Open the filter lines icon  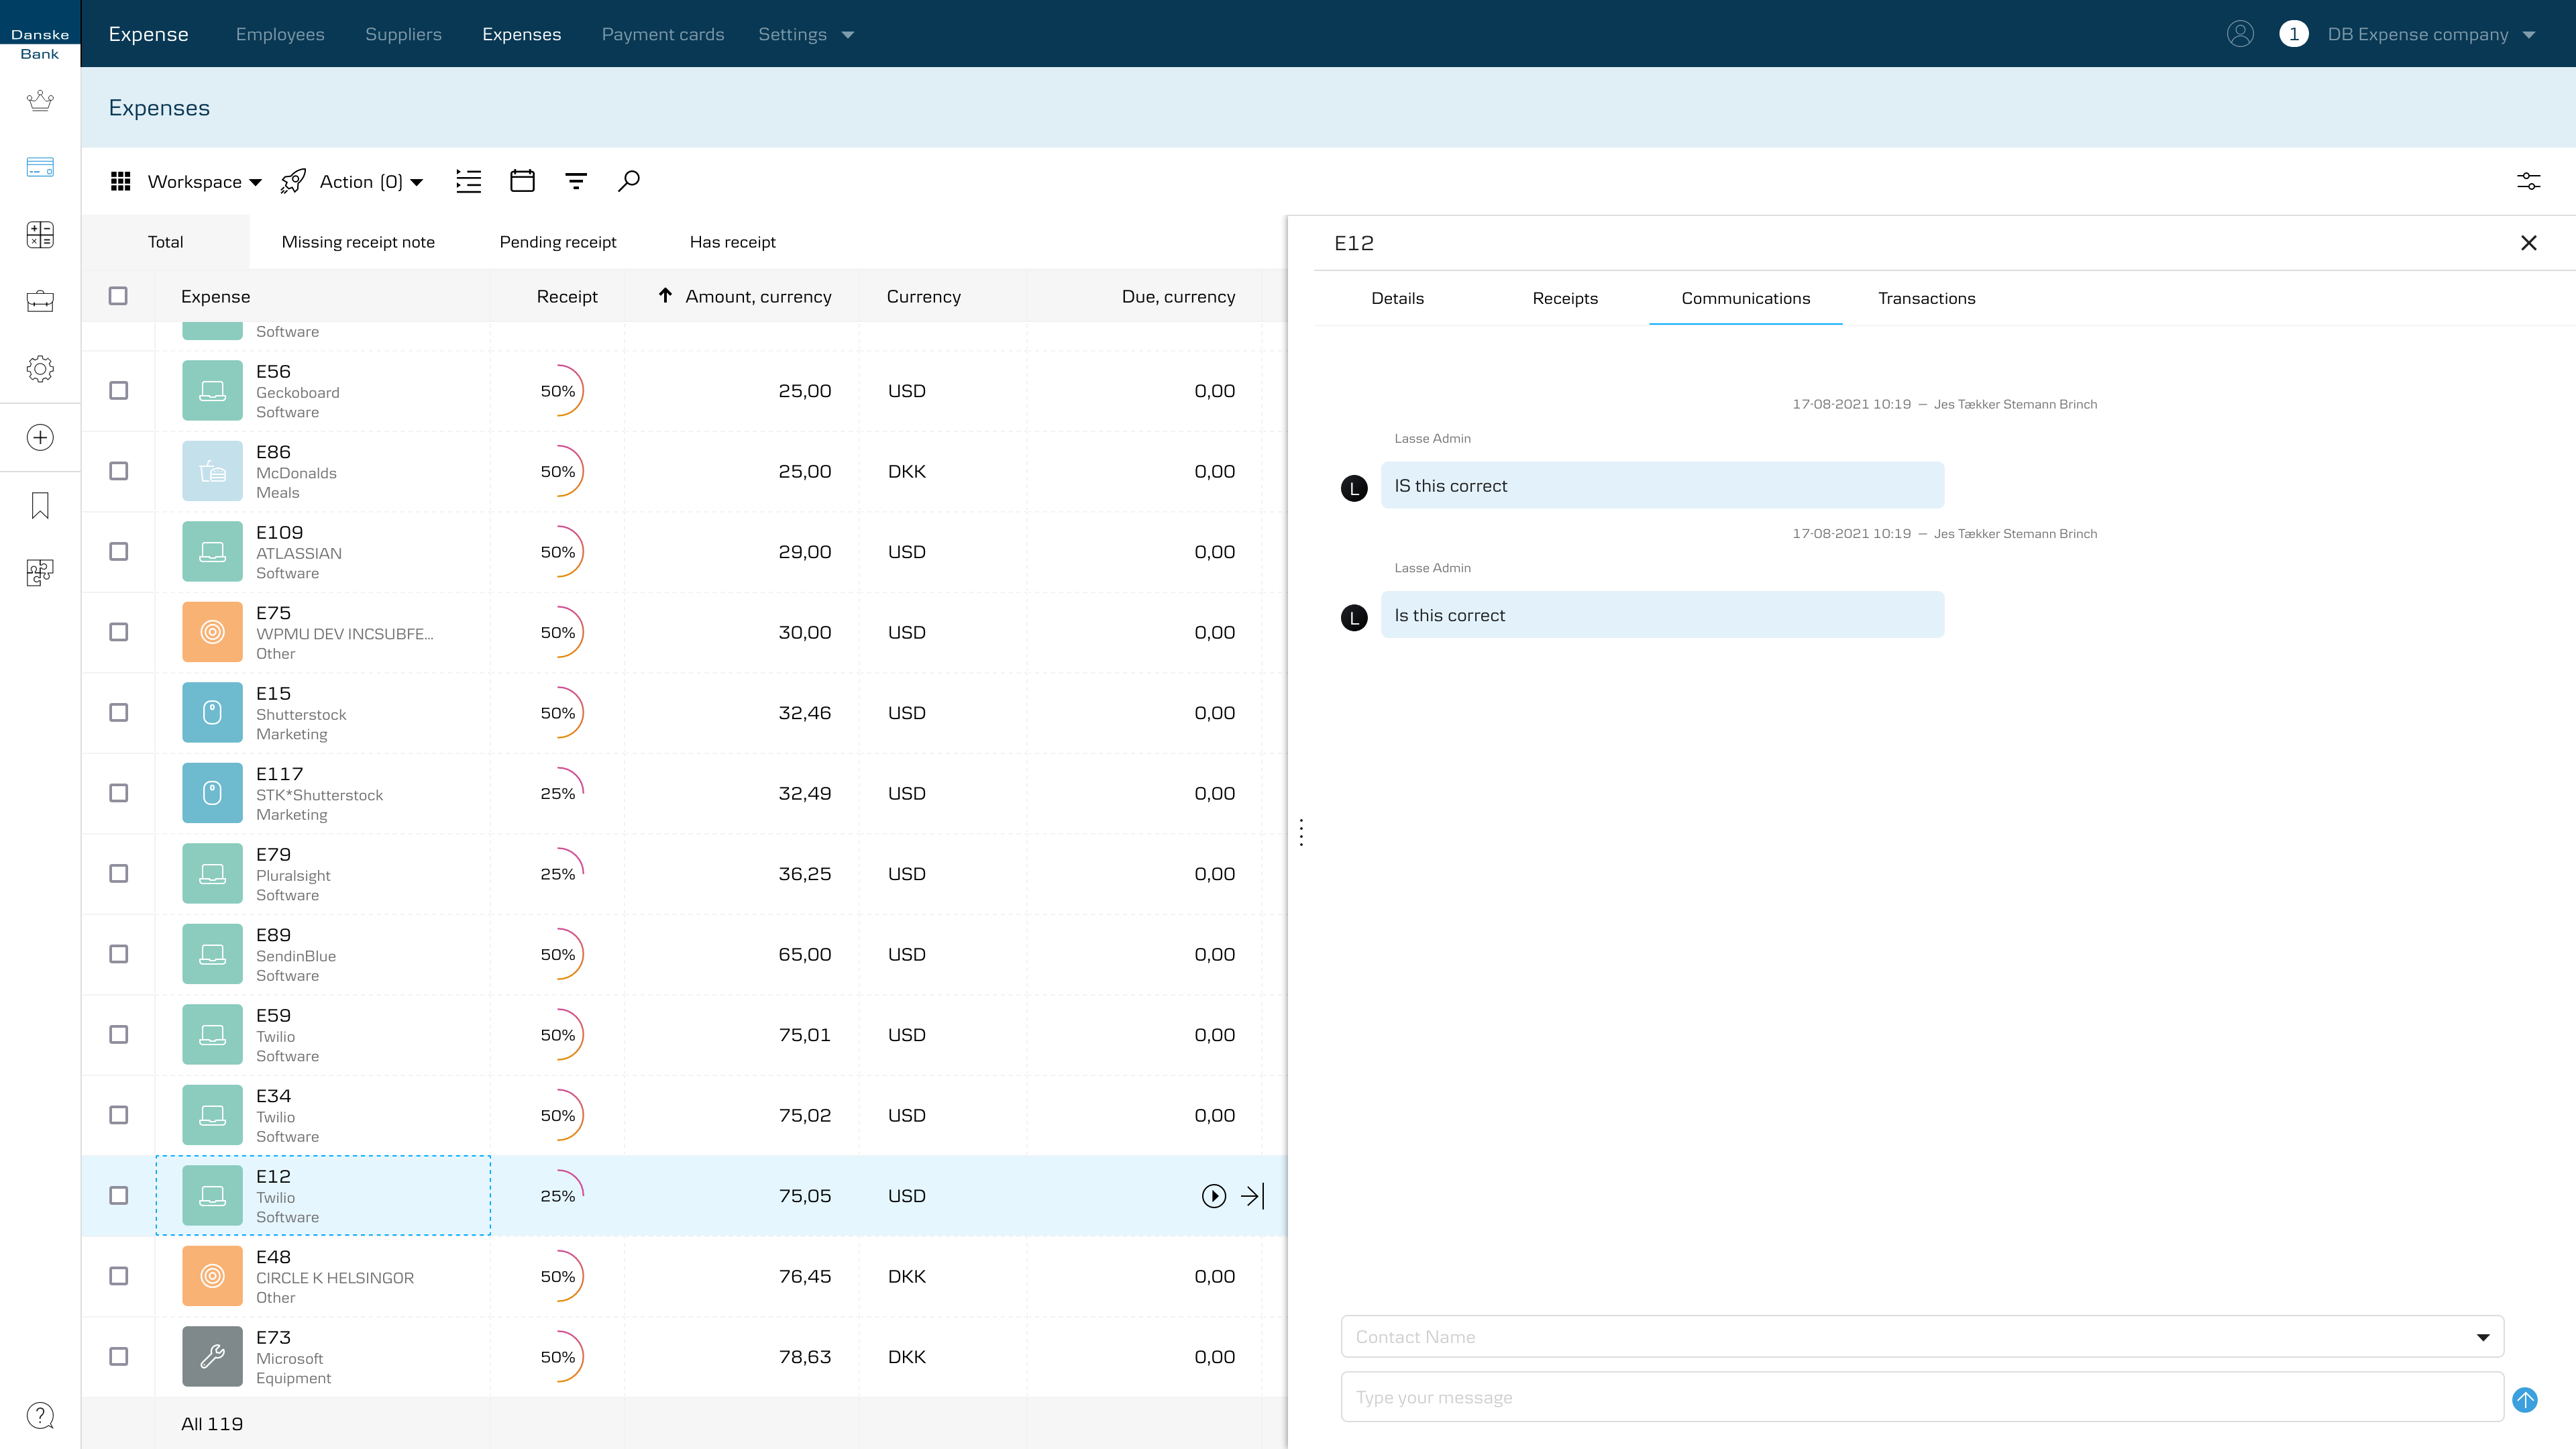tap(576, 181)
